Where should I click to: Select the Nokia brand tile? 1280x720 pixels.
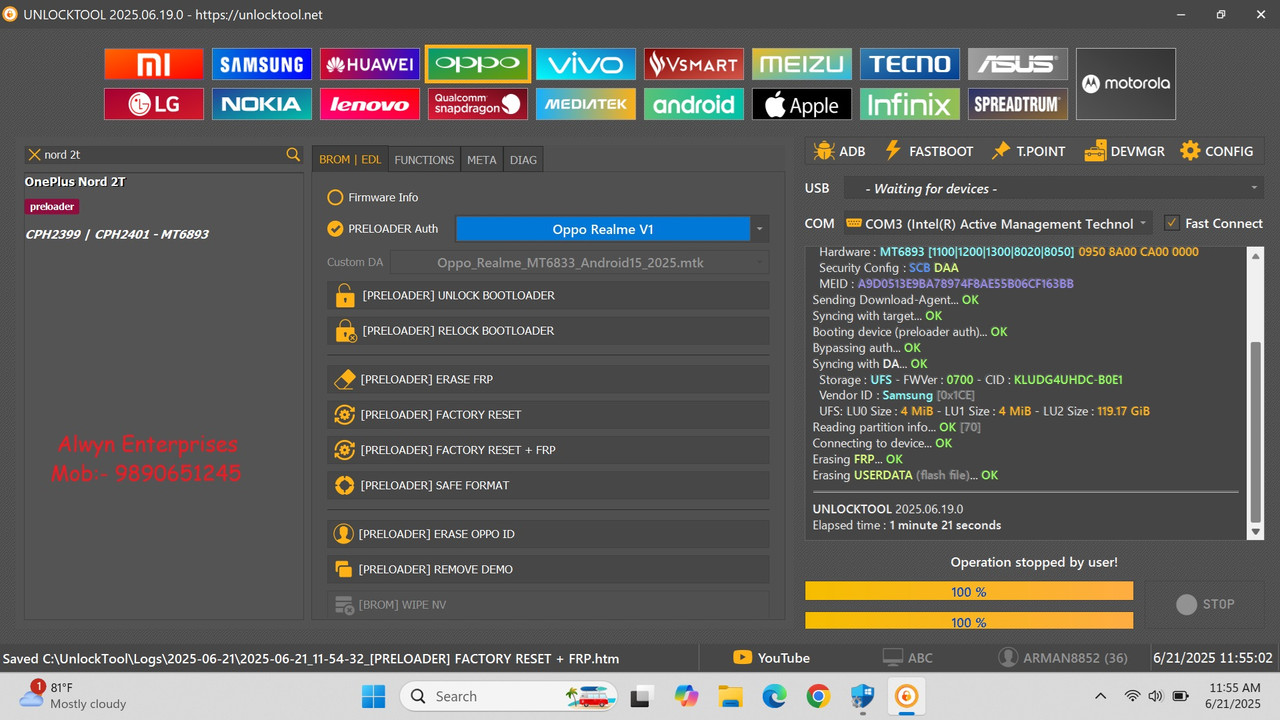[261, 104]
